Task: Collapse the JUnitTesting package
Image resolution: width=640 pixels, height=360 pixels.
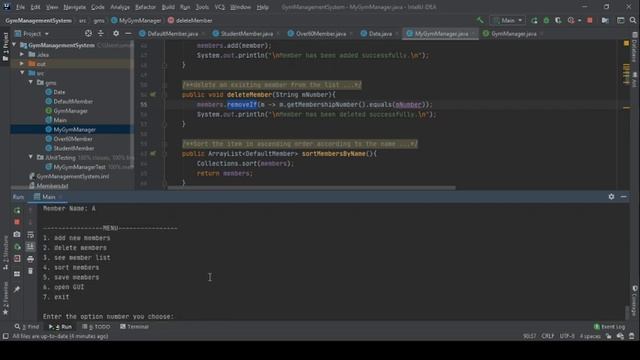Action: pyautogui.click(x=31, y=157)
